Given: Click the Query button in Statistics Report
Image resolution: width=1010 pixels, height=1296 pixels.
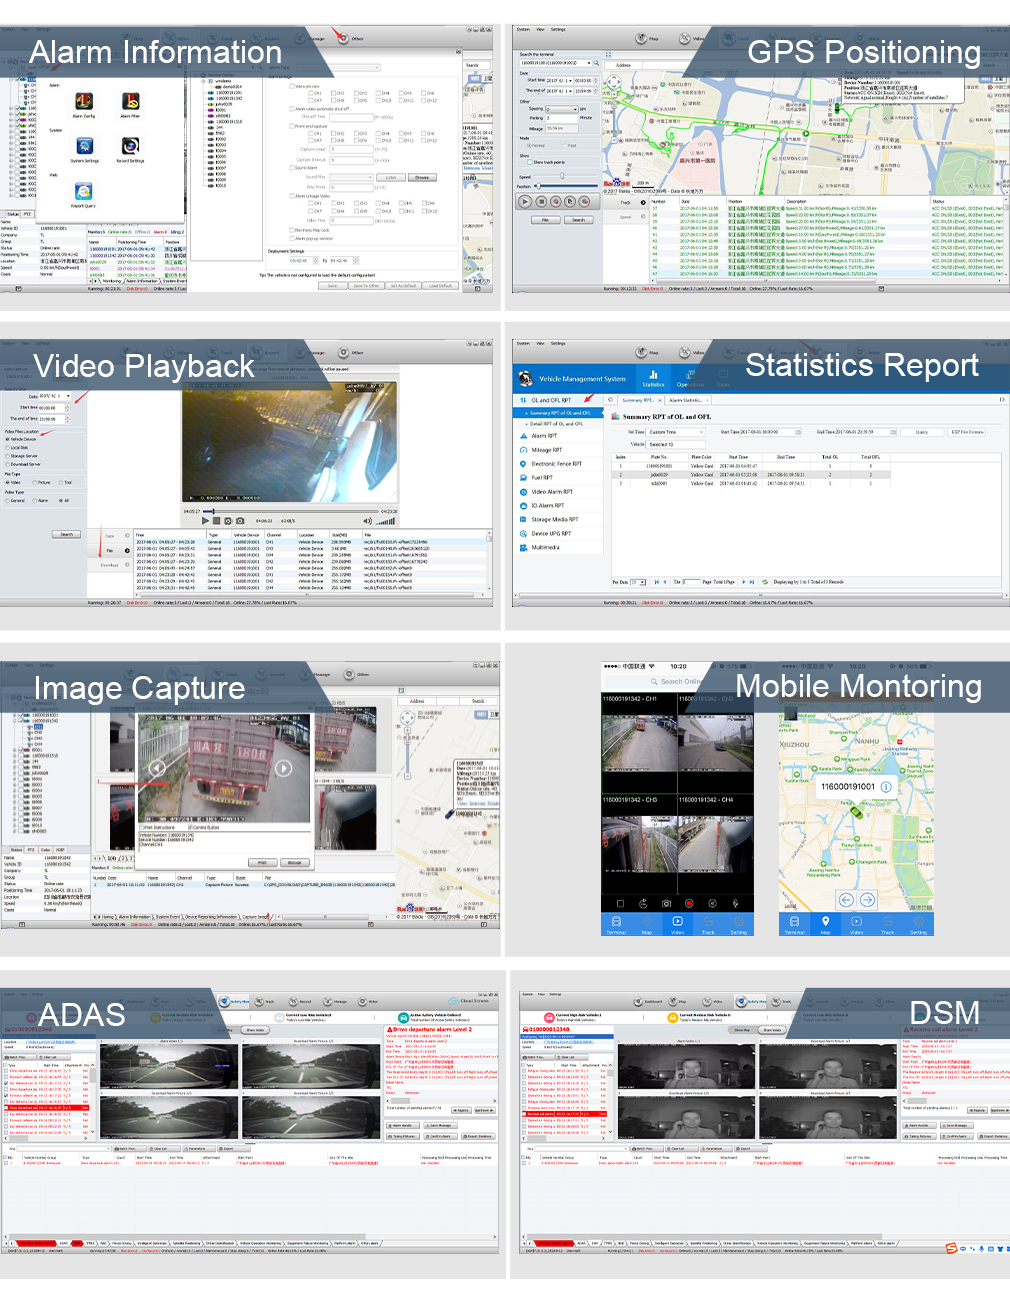Looking at the screenshot, I should tap(921, 432).
